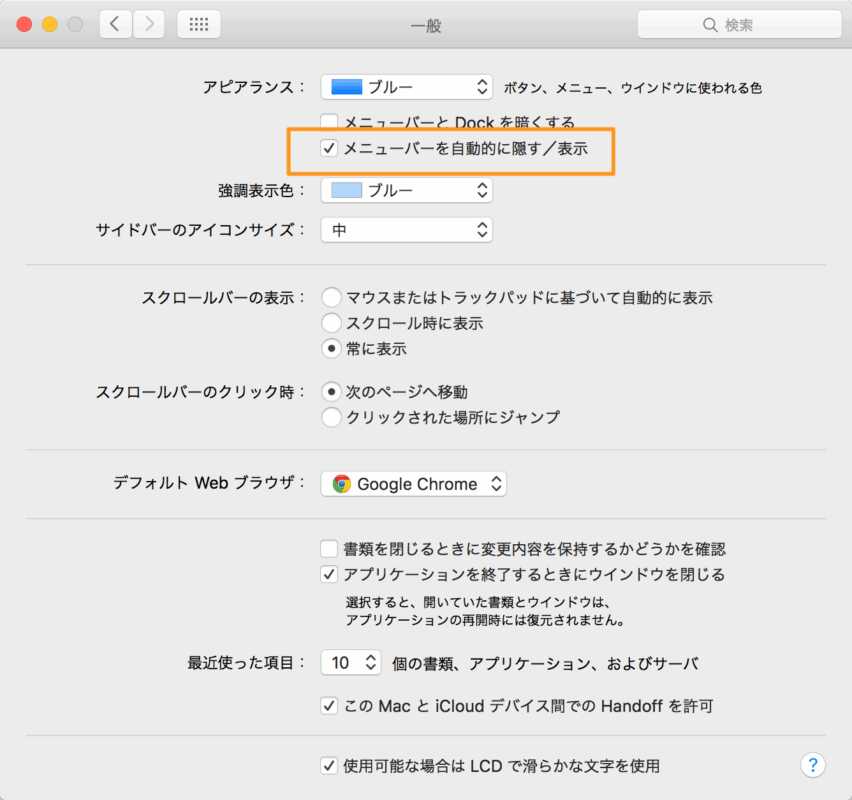Click the Google Chrome icon in browser dropdown

click(342, 484)
